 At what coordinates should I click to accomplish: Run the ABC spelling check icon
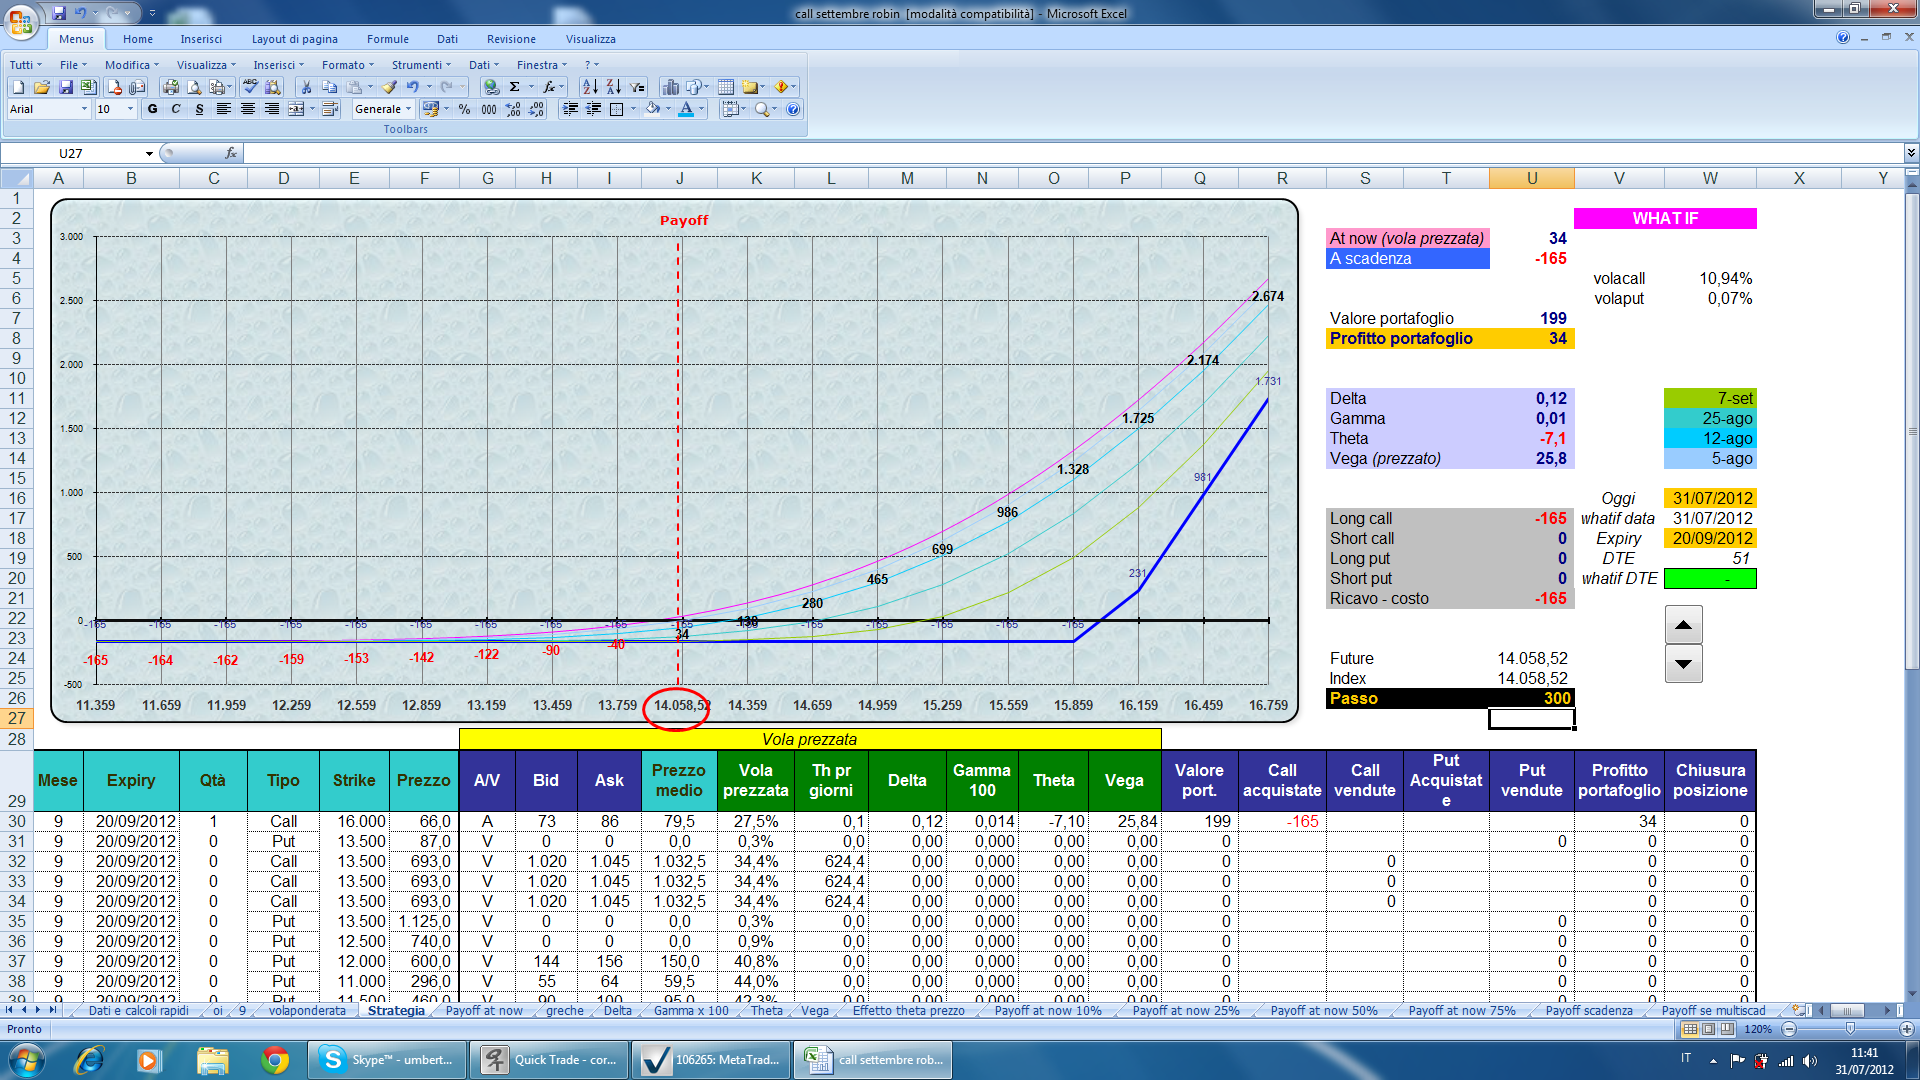point(250,88)
